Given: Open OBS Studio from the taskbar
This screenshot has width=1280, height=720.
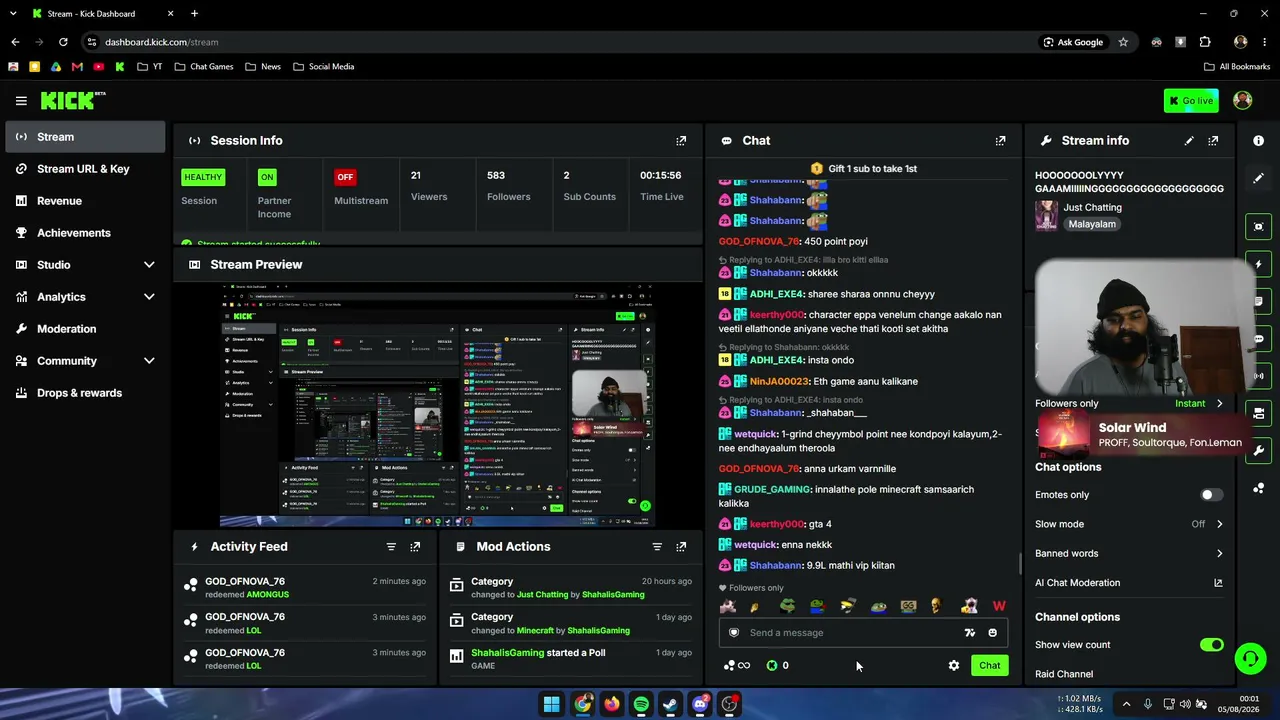Looking at the screenshot, I should point(730,704).
